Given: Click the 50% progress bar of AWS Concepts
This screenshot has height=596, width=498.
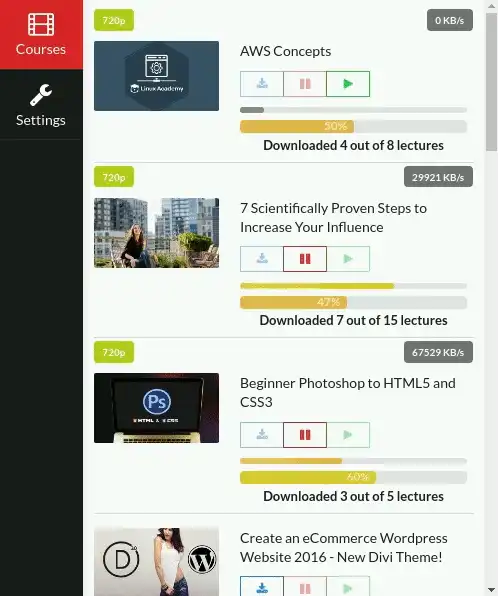Looking at the screenshot, I should (353, 126).
